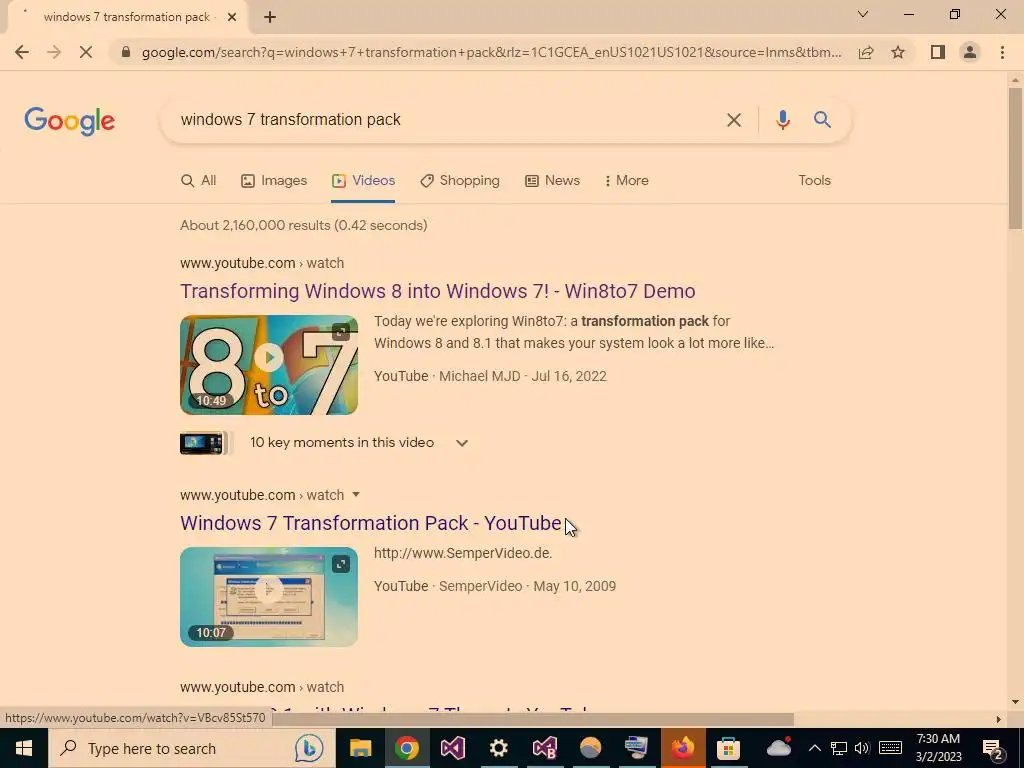Select the Videos tab
The height and width of the screenshot is (768, 1024).
(363, 181)
